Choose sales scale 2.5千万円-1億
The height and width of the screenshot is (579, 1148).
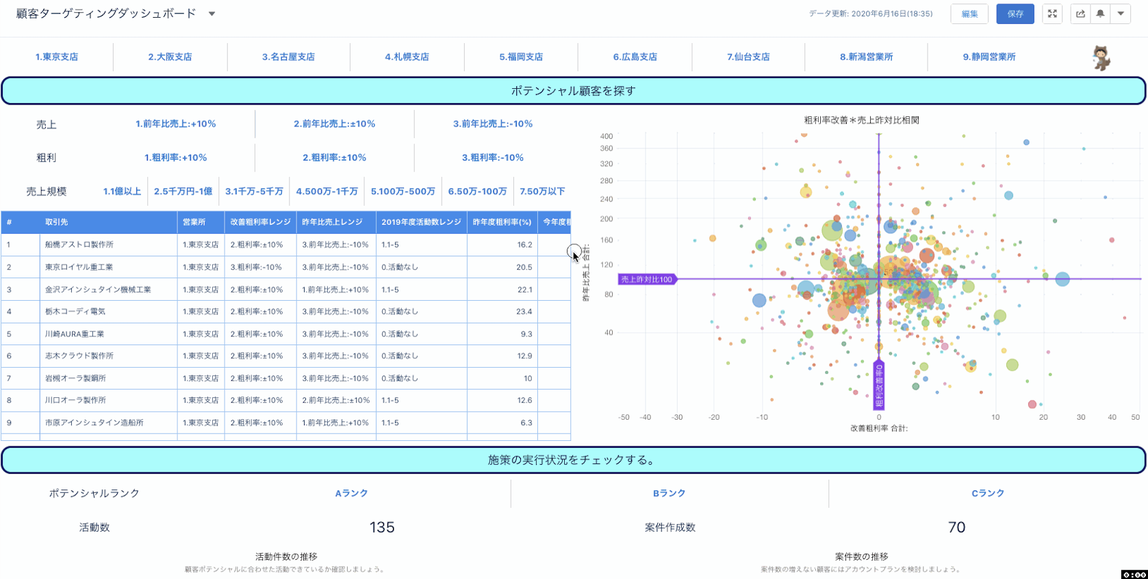tap(183, 192)
